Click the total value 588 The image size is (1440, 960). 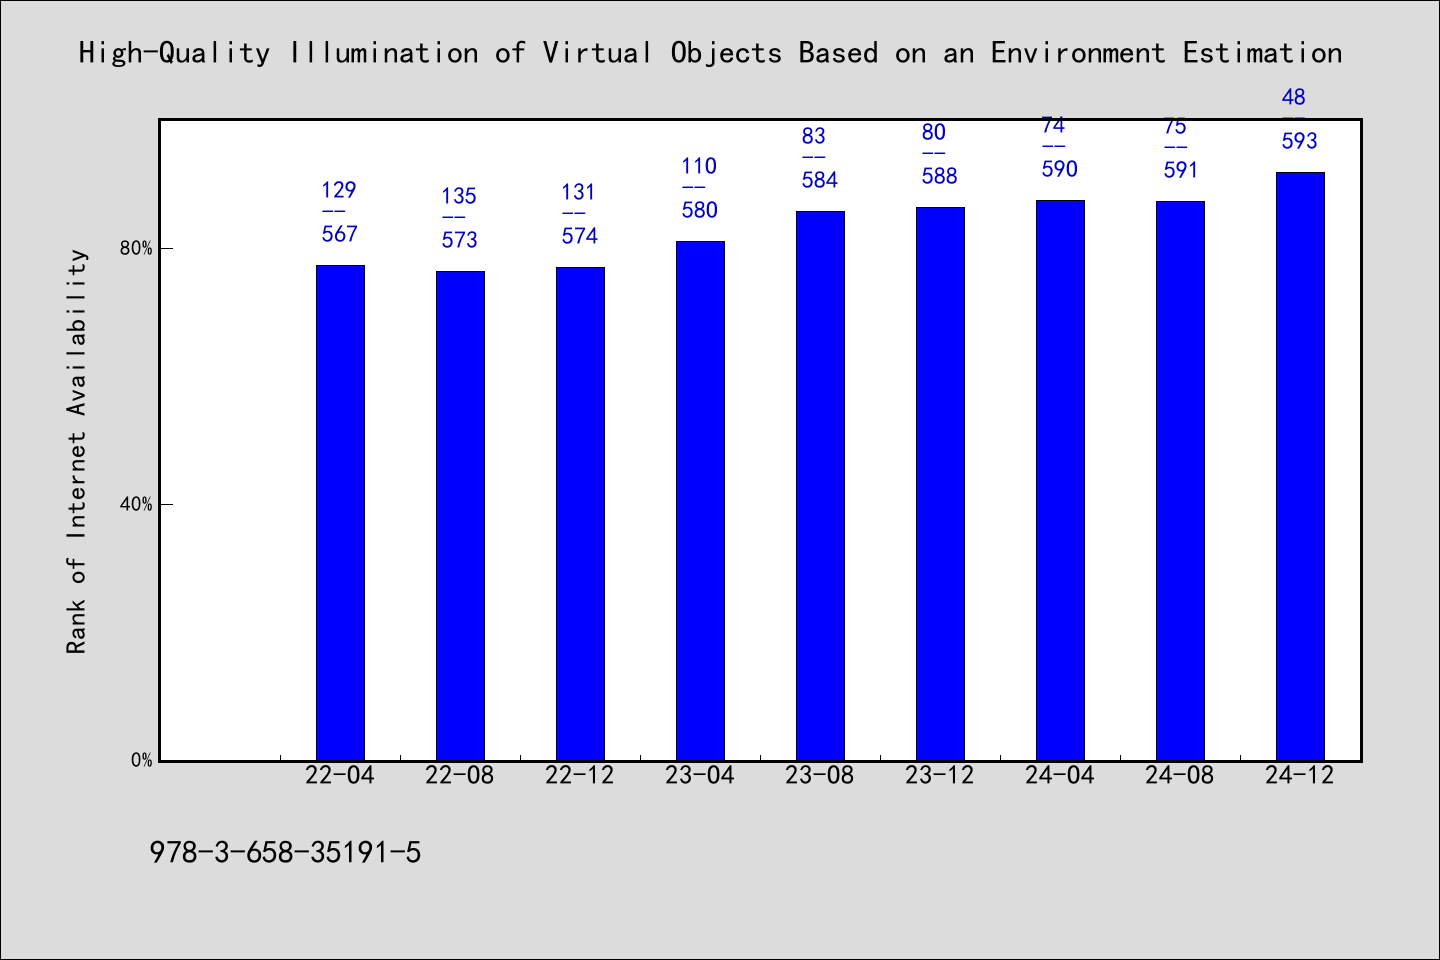940,176
